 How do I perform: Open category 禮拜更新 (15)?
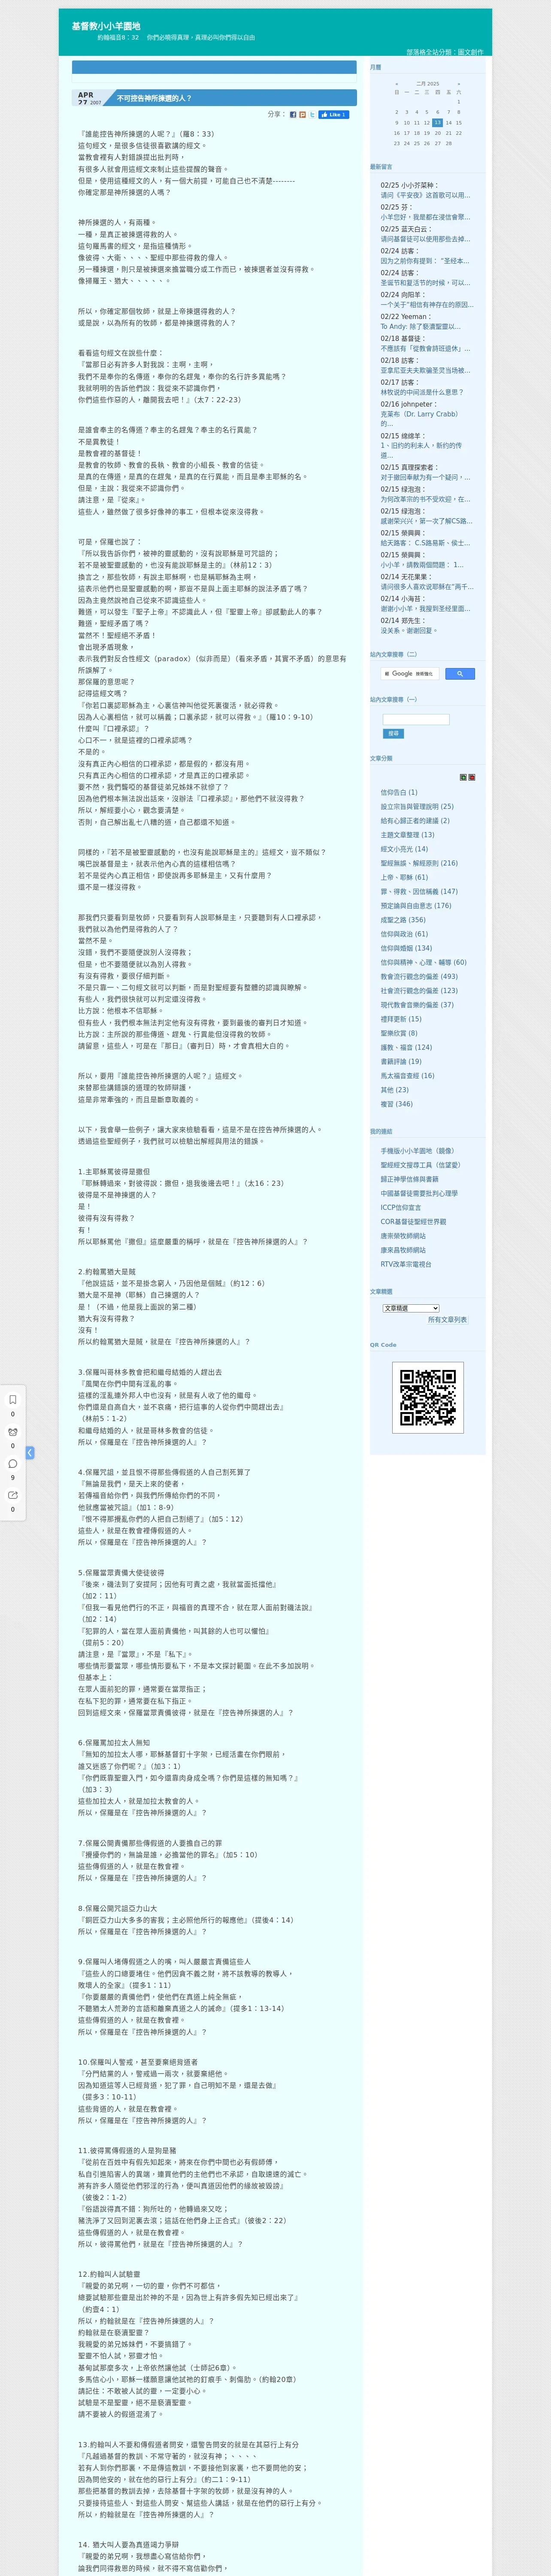pyautogui.click(x=401, y=1019)
